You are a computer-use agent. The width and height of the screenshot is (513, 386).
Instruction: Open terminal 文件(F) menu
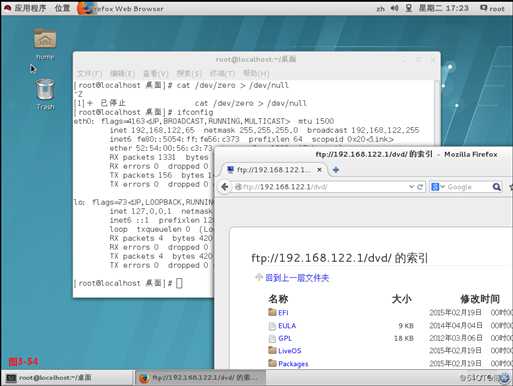pyautogui.click(x=89, y=74)
